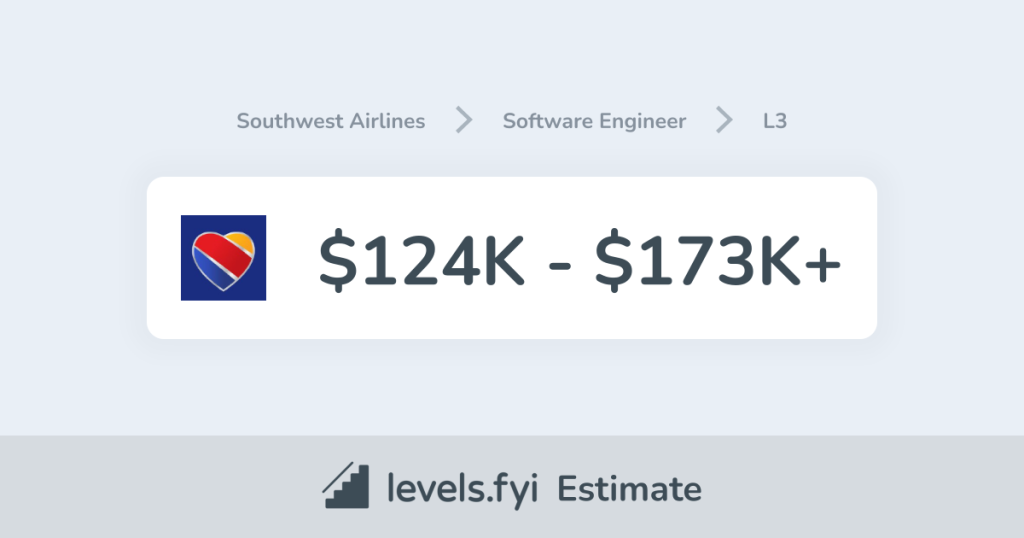Viewport: 1024px width, 538px height.
Task: Pick the dark blue logo tile background
Action: 190,288
